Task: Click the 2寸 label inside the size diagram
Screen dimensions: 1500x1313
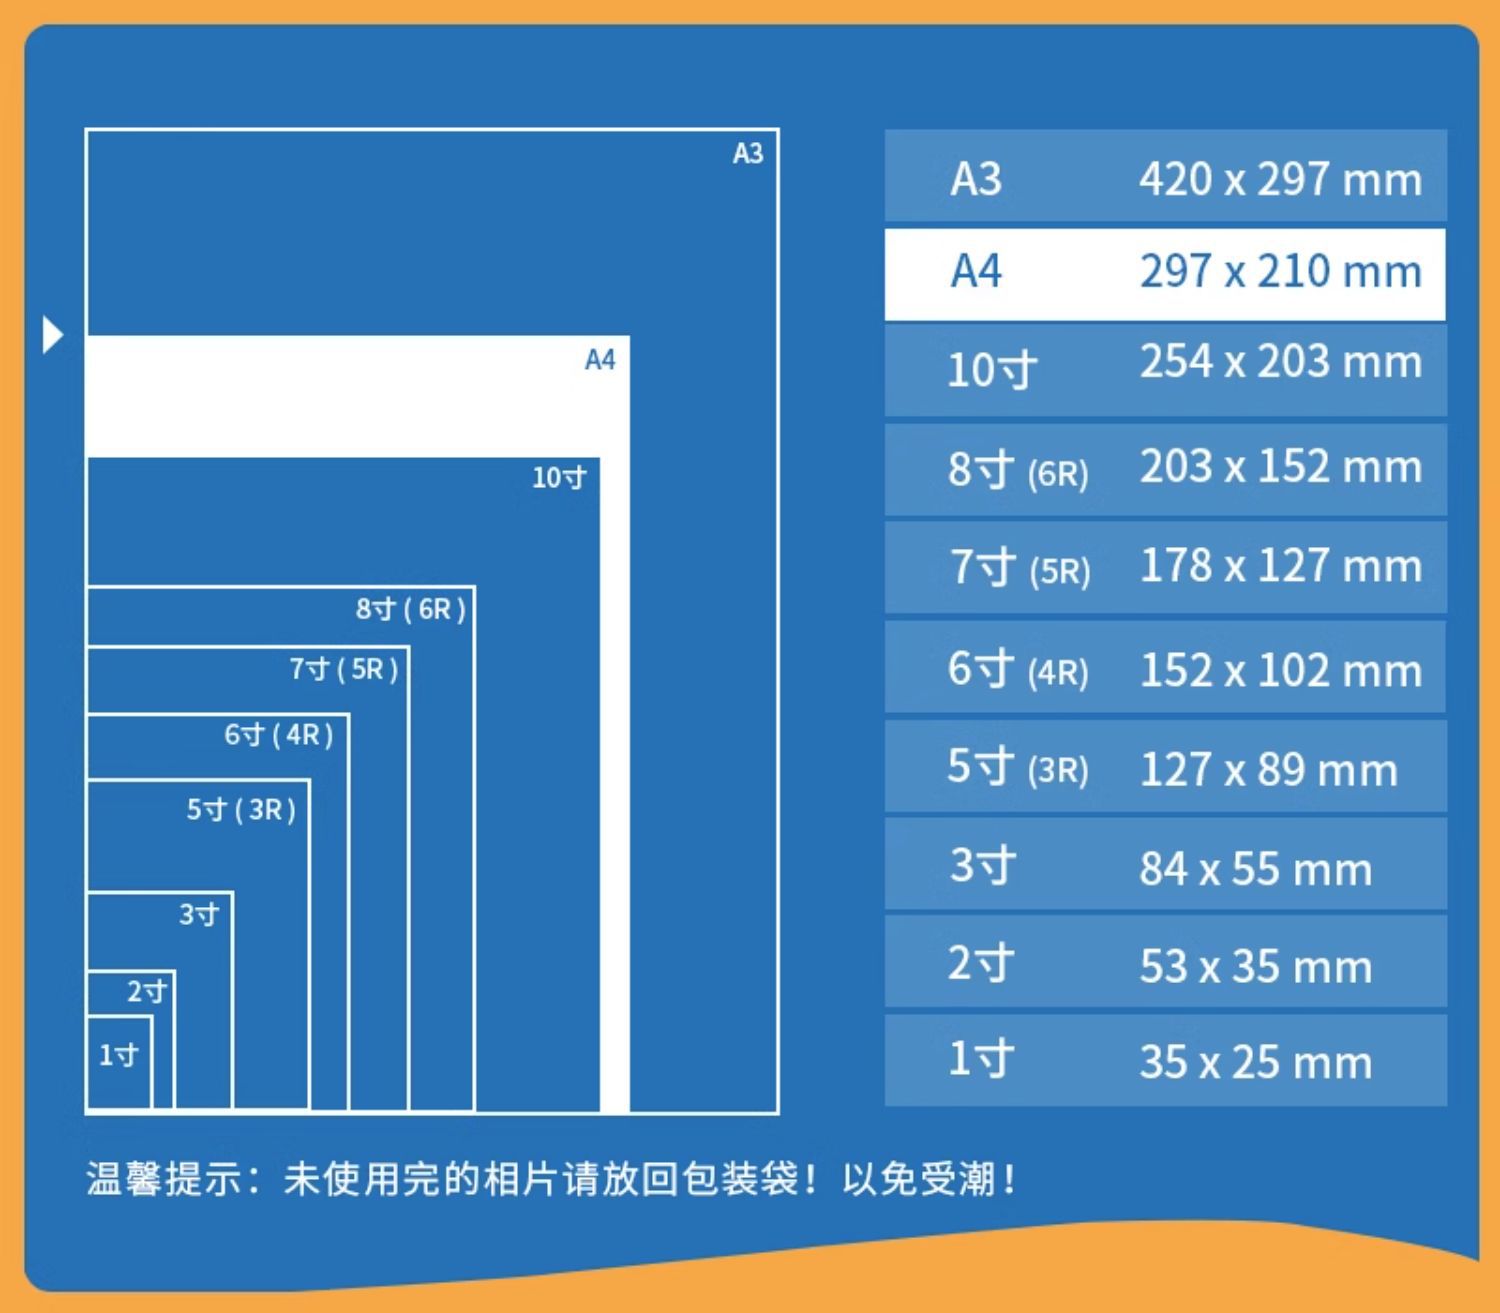Action: [147, 992]
